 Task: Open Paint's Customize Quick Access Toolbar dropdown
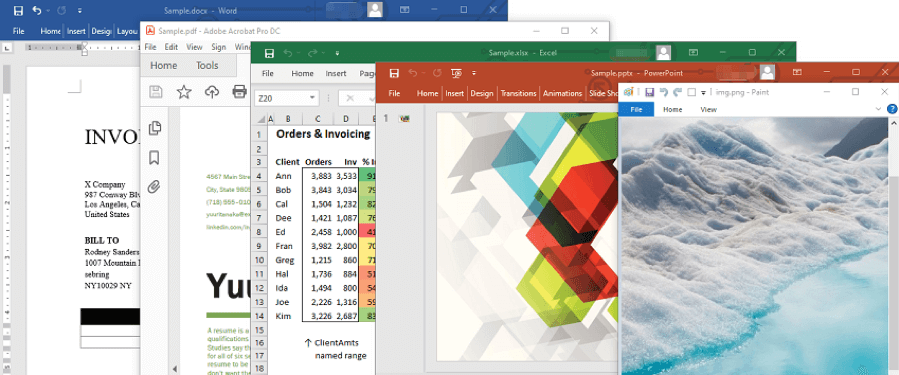coord(703,92)
